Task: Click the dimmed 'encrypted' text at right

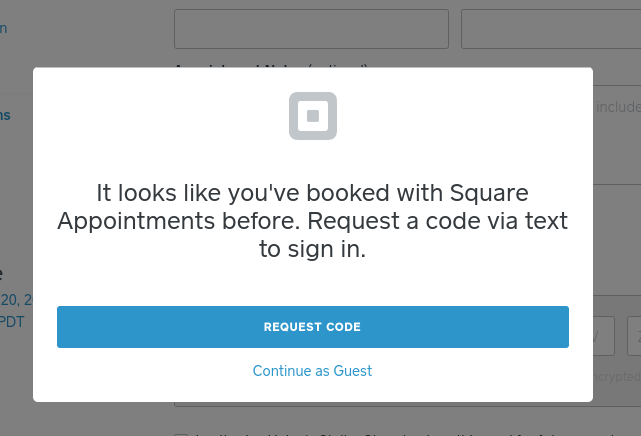Action: (617, 376)
